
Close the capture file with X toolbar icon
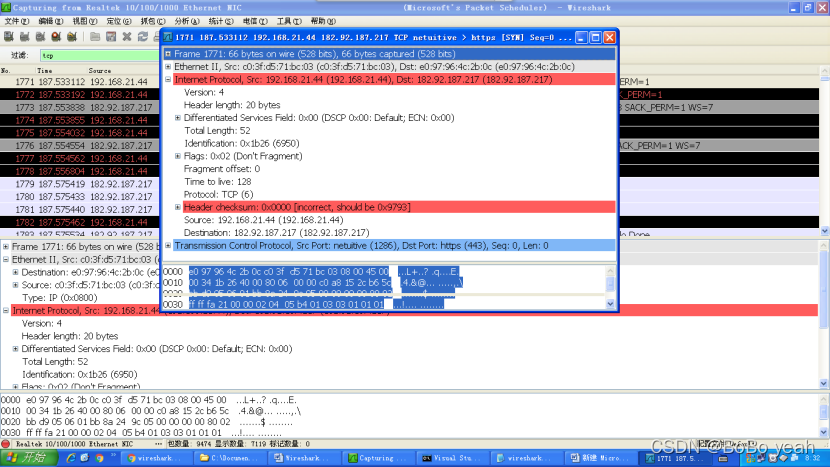point(127,37)
